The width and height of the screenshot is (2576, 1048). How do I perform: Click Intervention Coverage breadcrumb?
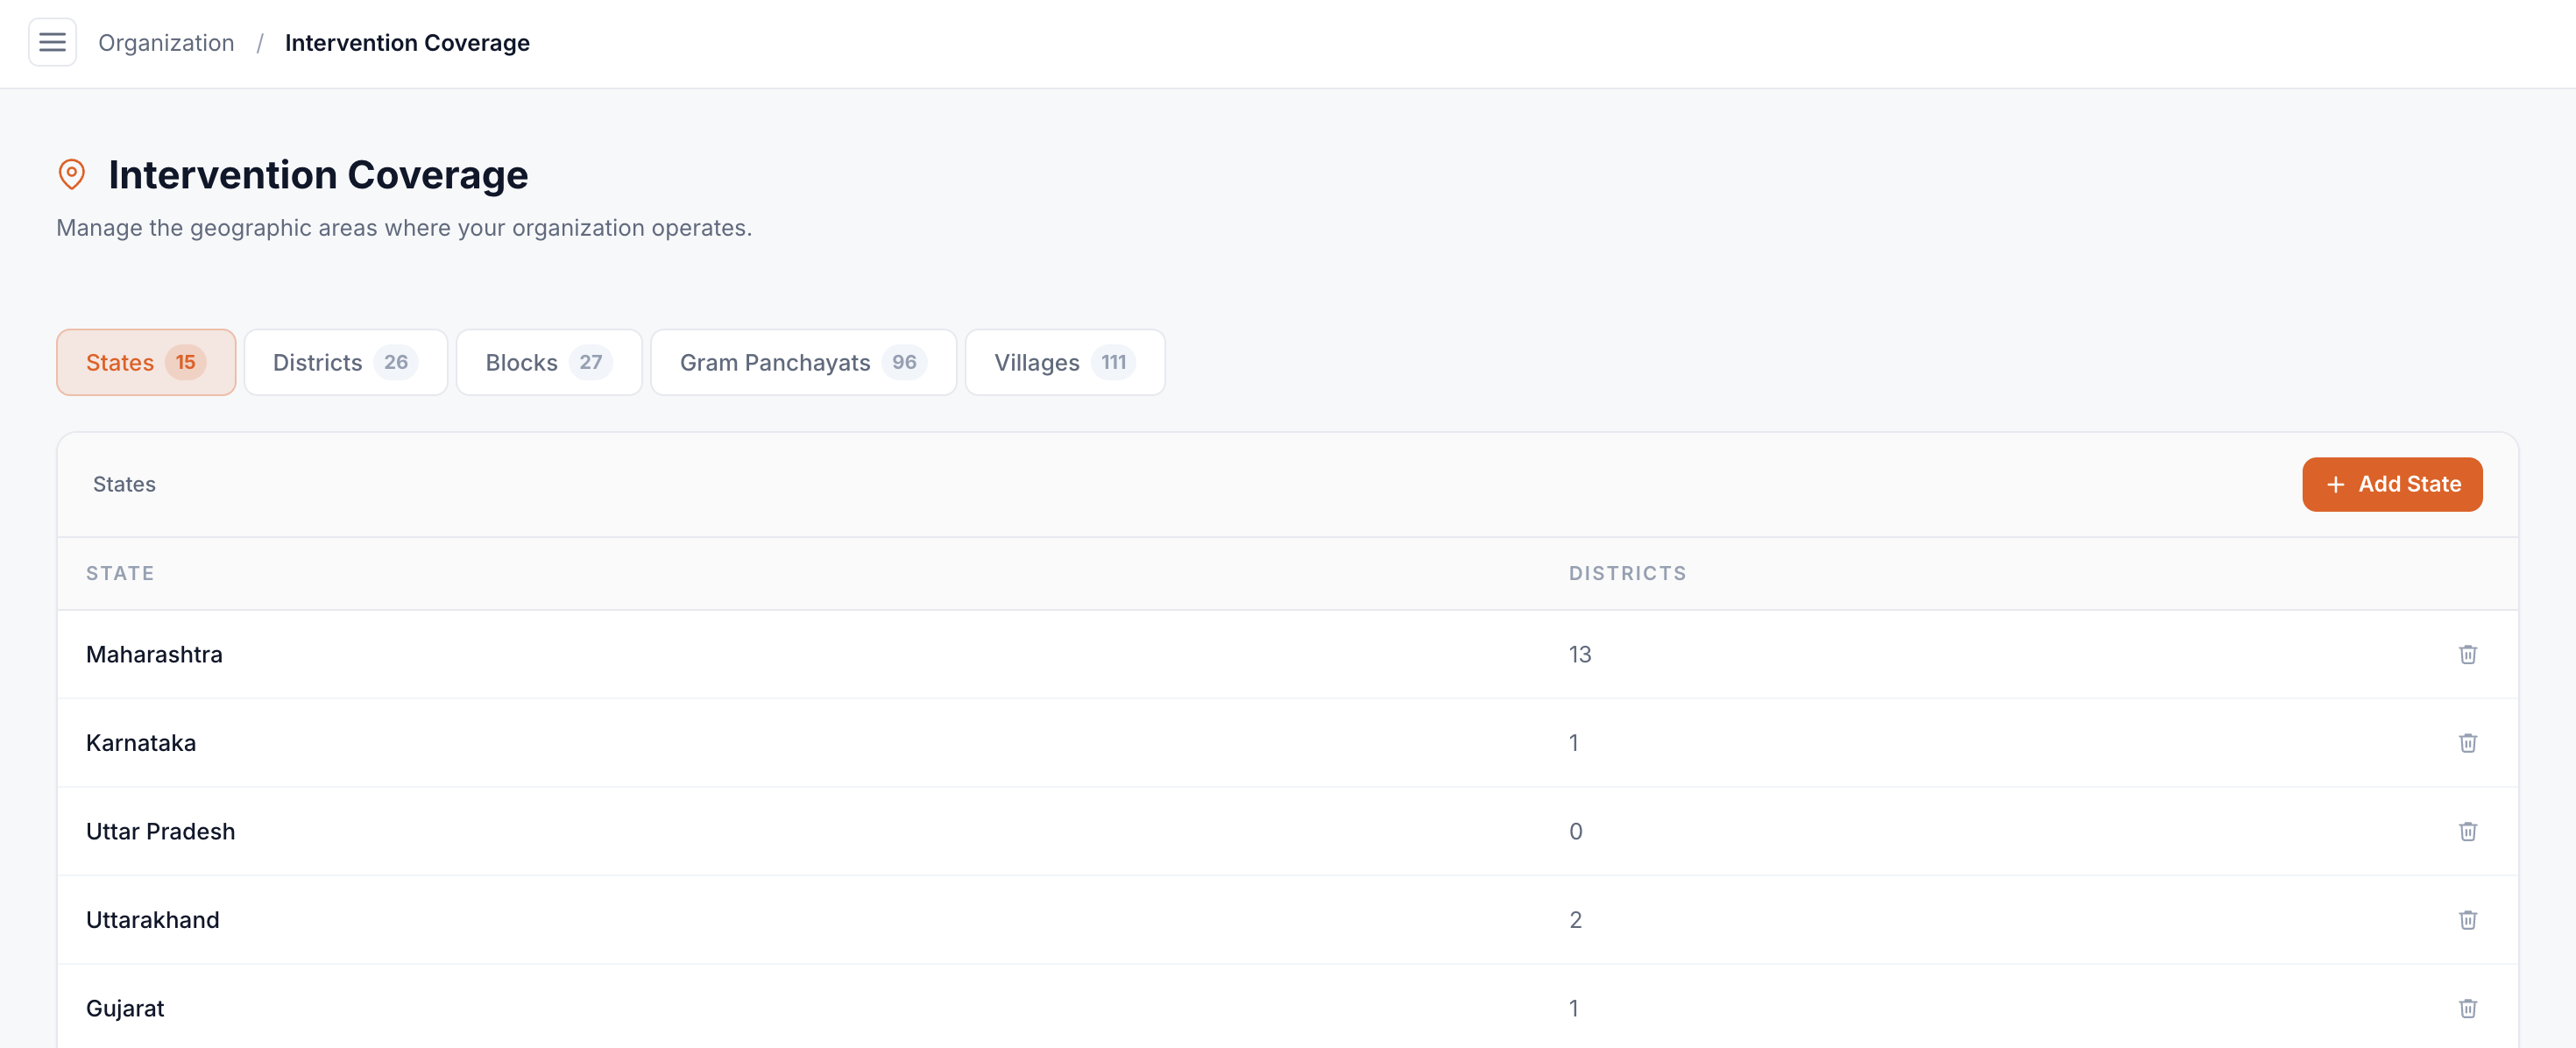tap(407, 42)
